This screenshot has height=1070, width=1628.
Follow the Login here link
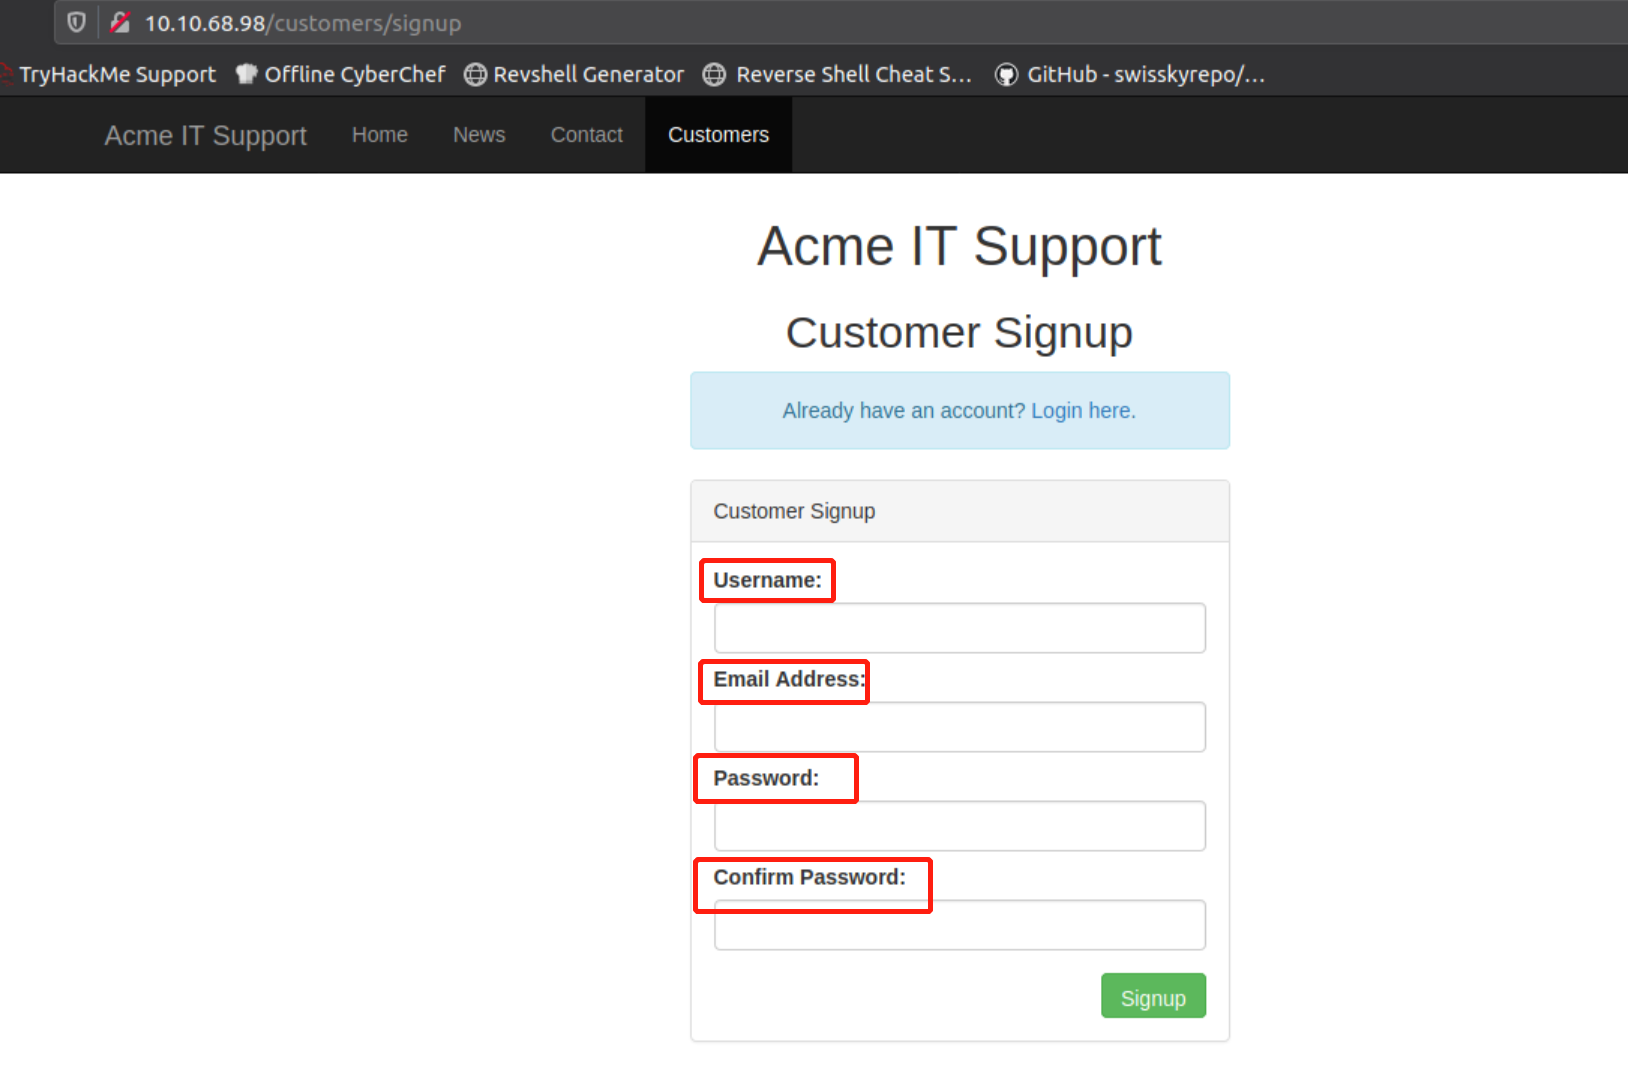point(1083,411)
